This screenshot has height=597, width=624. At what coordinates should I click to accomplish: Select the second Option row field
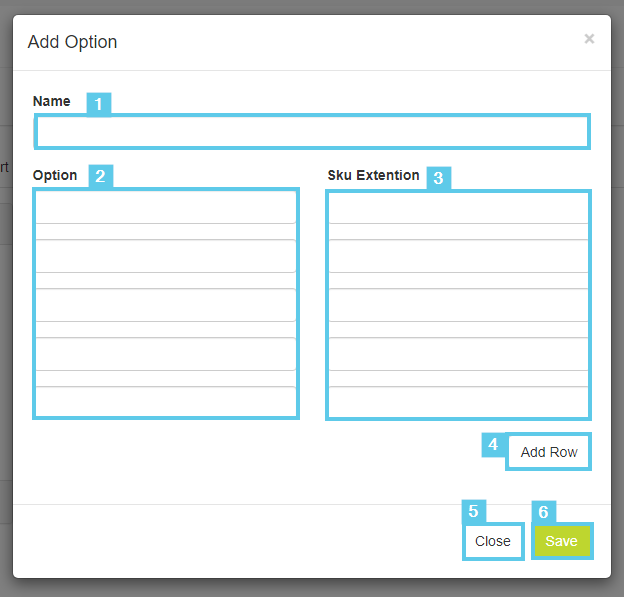pyautogui.click(x=166, y=256)
